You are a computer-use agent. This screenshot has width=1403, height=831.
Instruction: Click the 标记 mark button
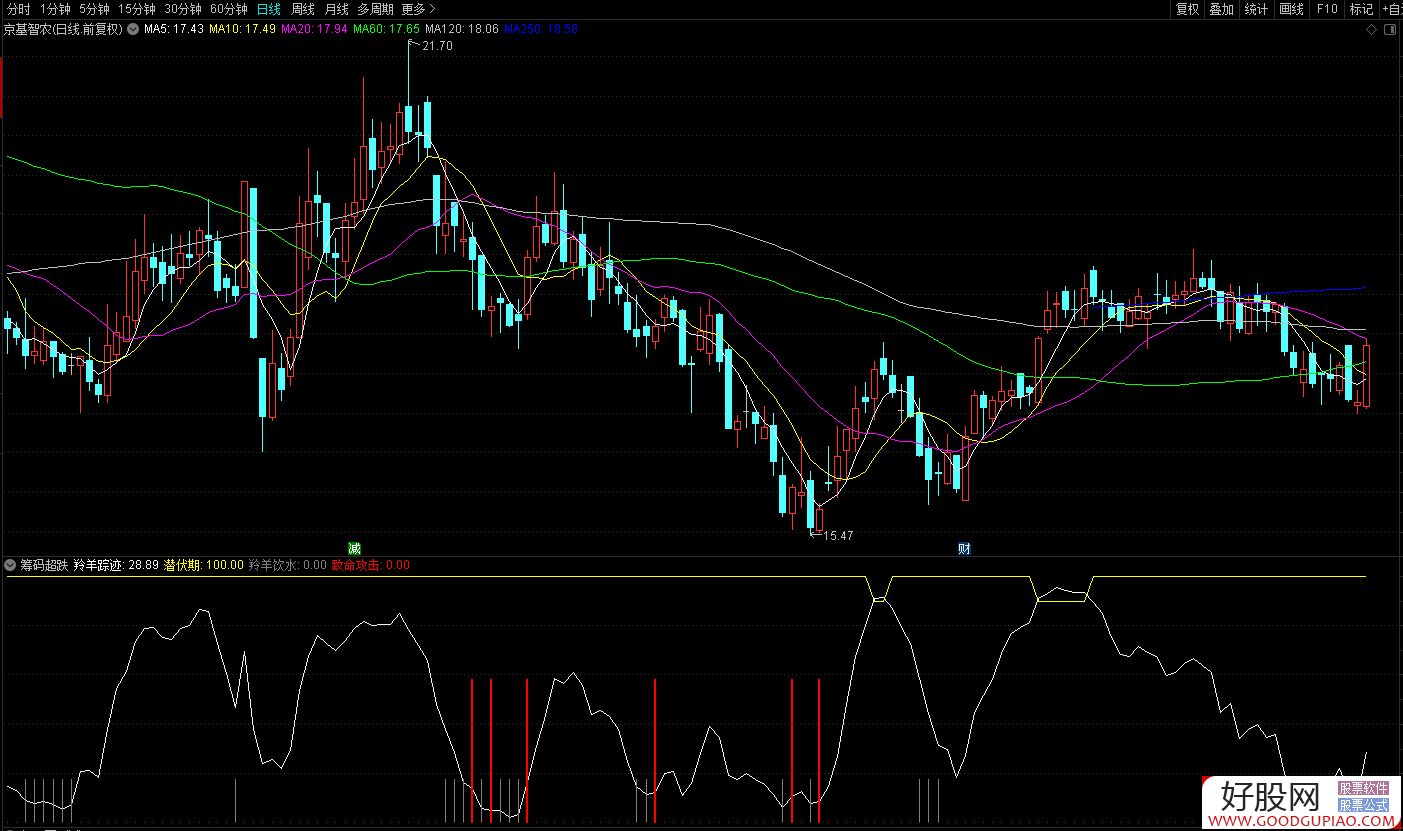[x=1361, y=9]
